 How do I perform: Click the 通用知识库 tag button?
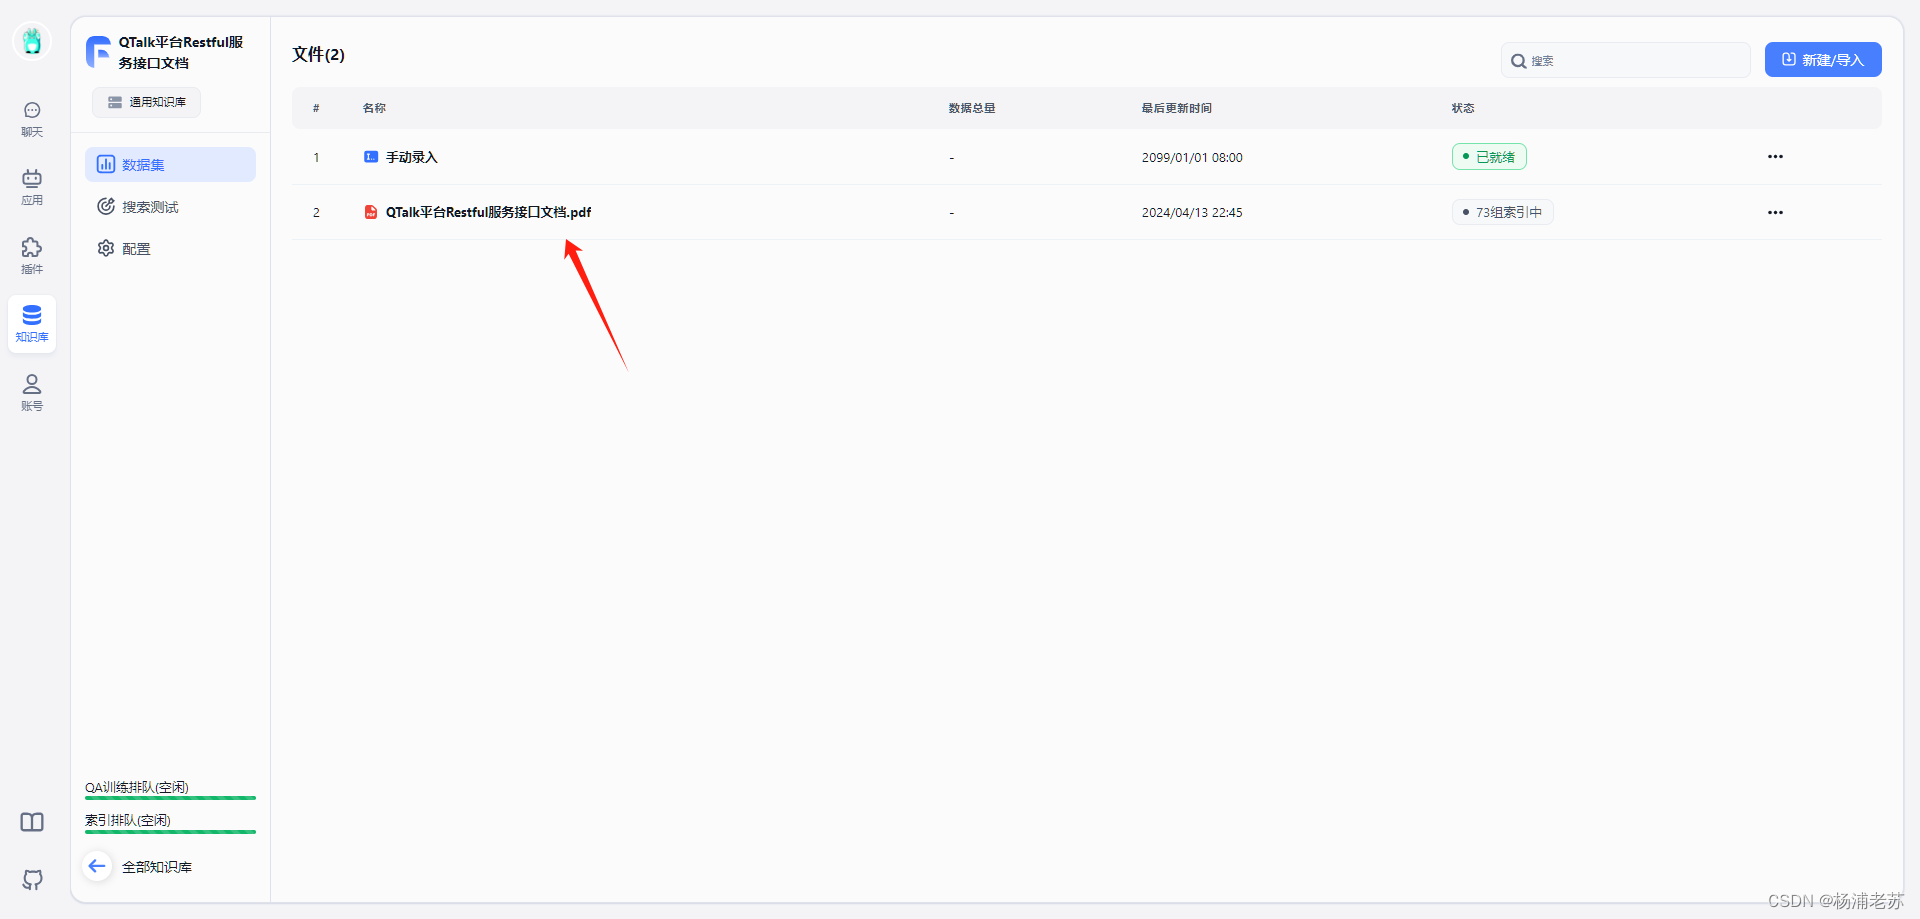click(x=147, y=102)
